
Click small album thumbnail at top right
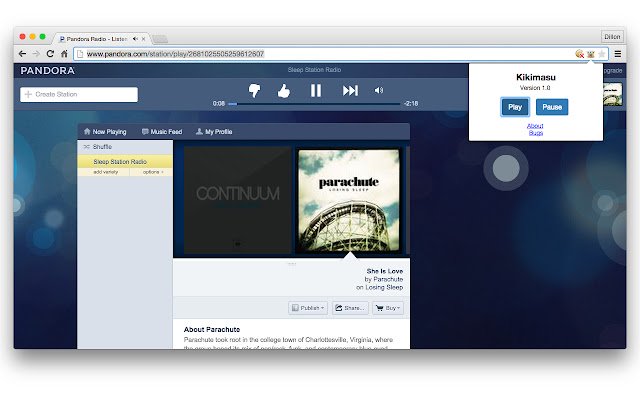point(613,94)
